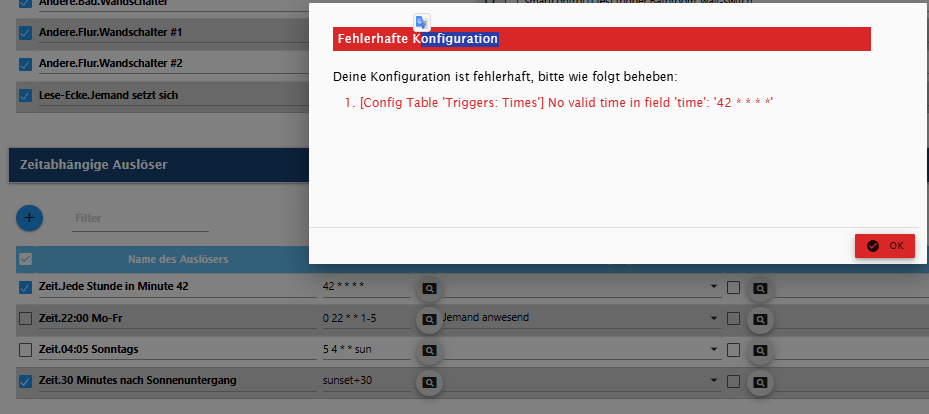
Task: Click 'Name des Auslösers' column header
Action: click(x=178, y=259)
